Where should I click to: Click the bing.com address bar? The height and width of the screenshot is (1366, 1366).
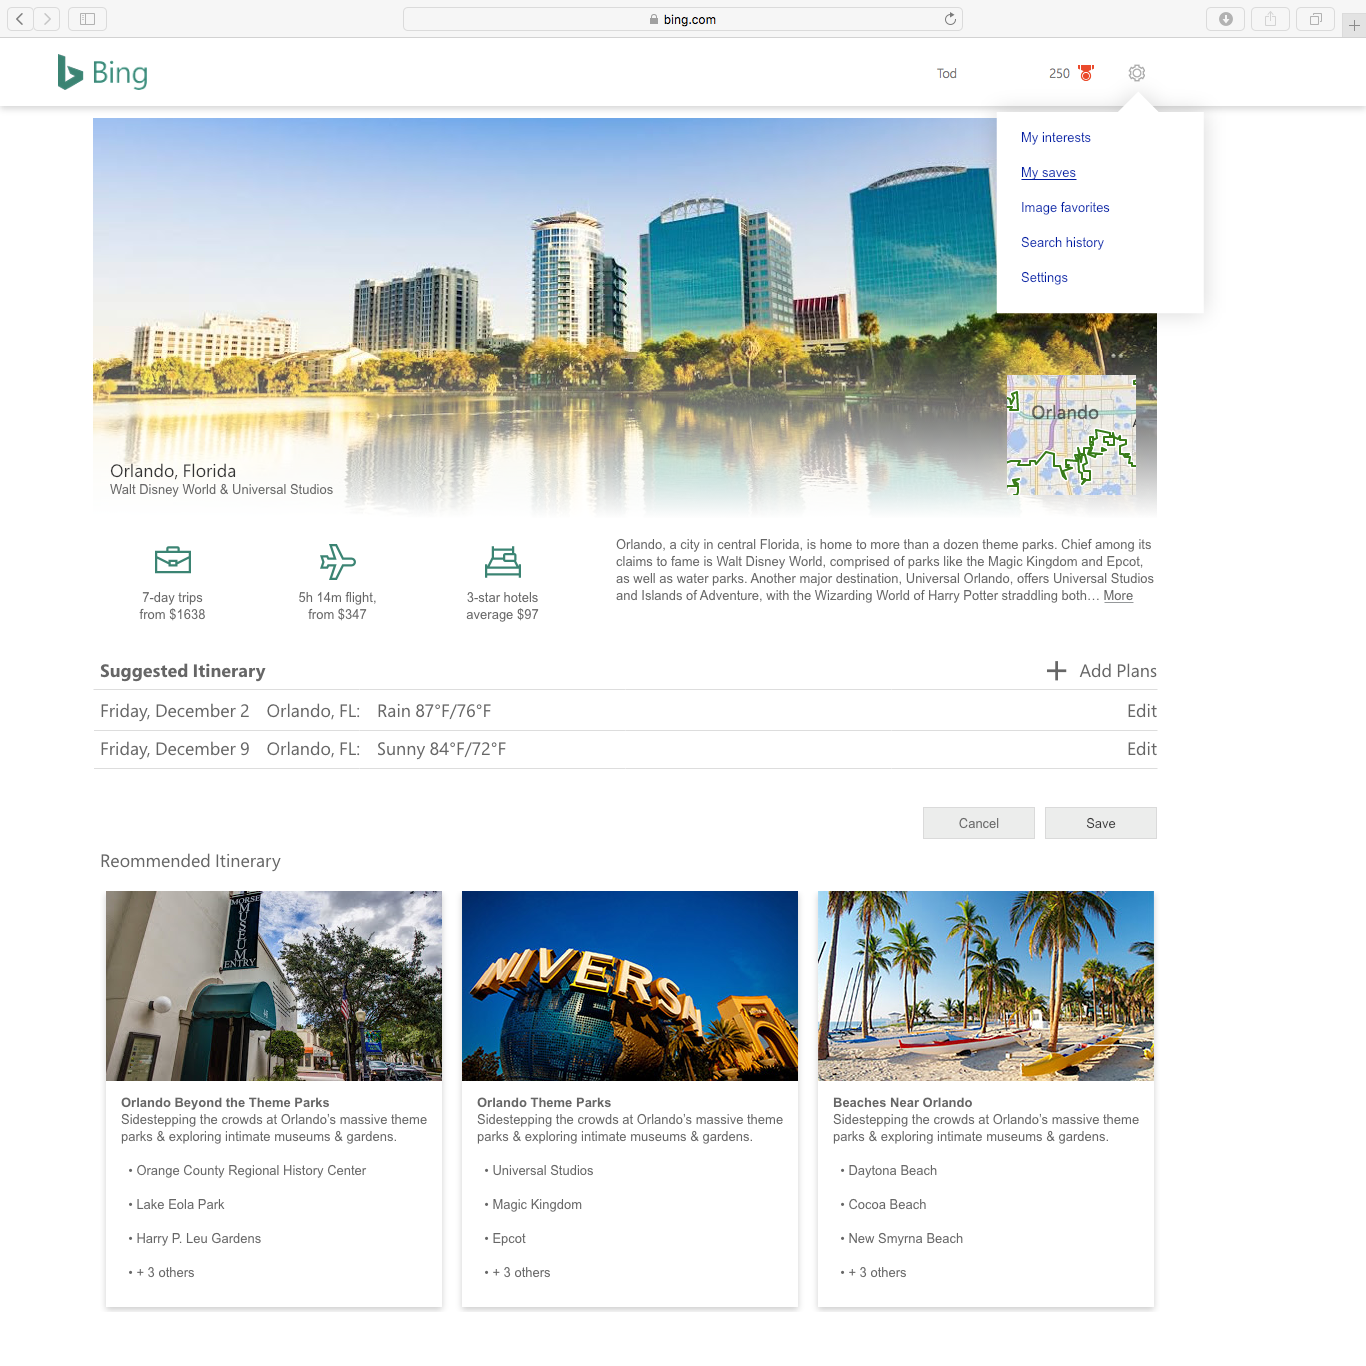tap(683, 19)
